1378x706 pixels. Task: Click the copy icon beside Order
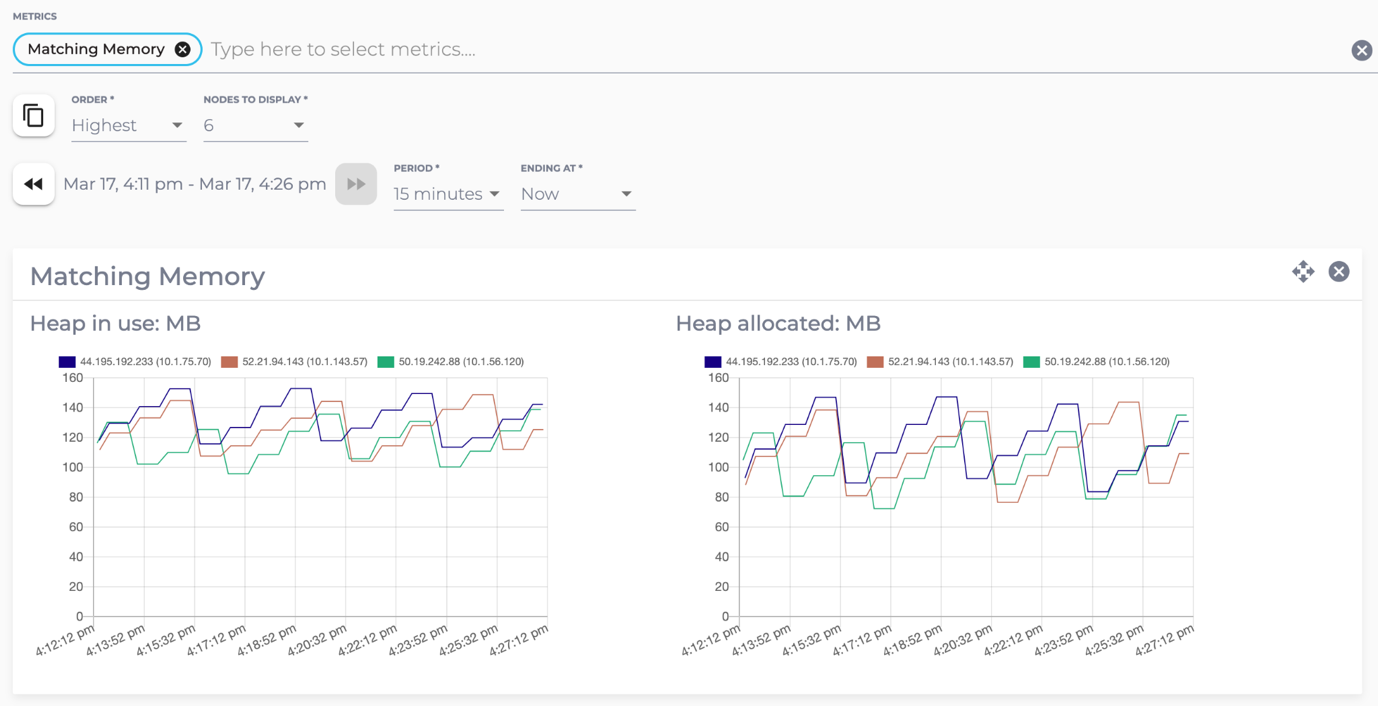pos(33,116)
